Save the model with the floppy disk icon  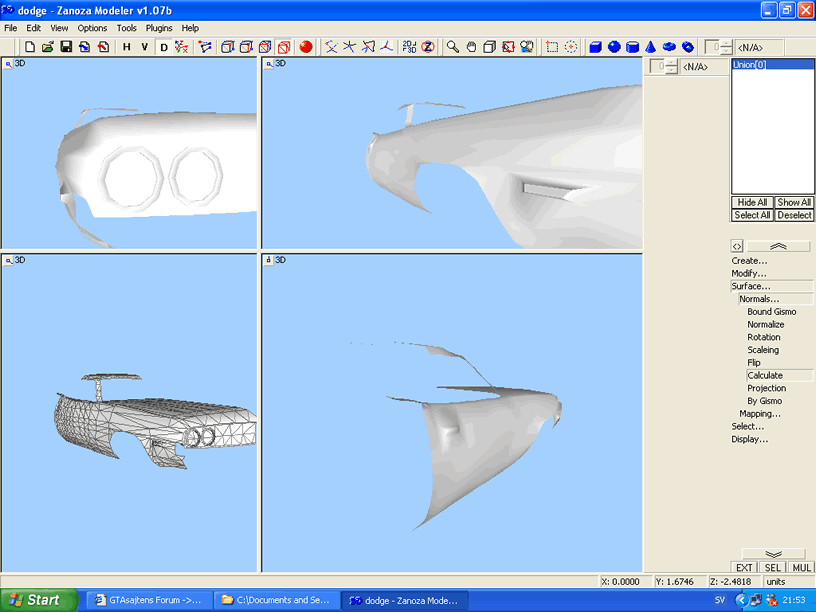66,47
